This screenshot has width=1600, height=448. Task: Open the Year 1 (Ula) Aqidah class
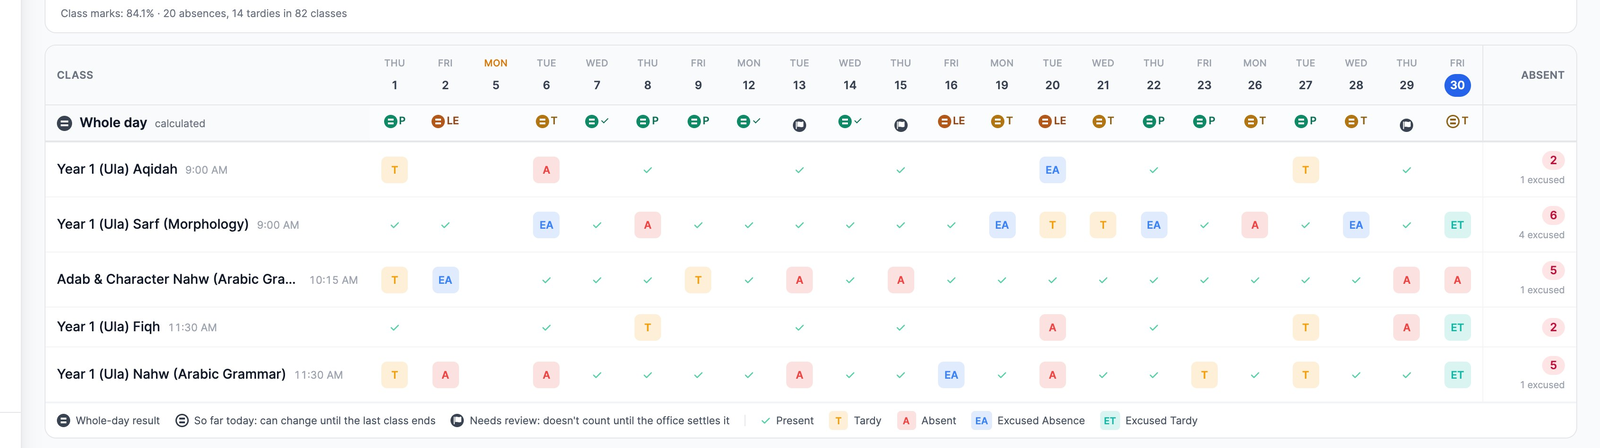[117, 169]
